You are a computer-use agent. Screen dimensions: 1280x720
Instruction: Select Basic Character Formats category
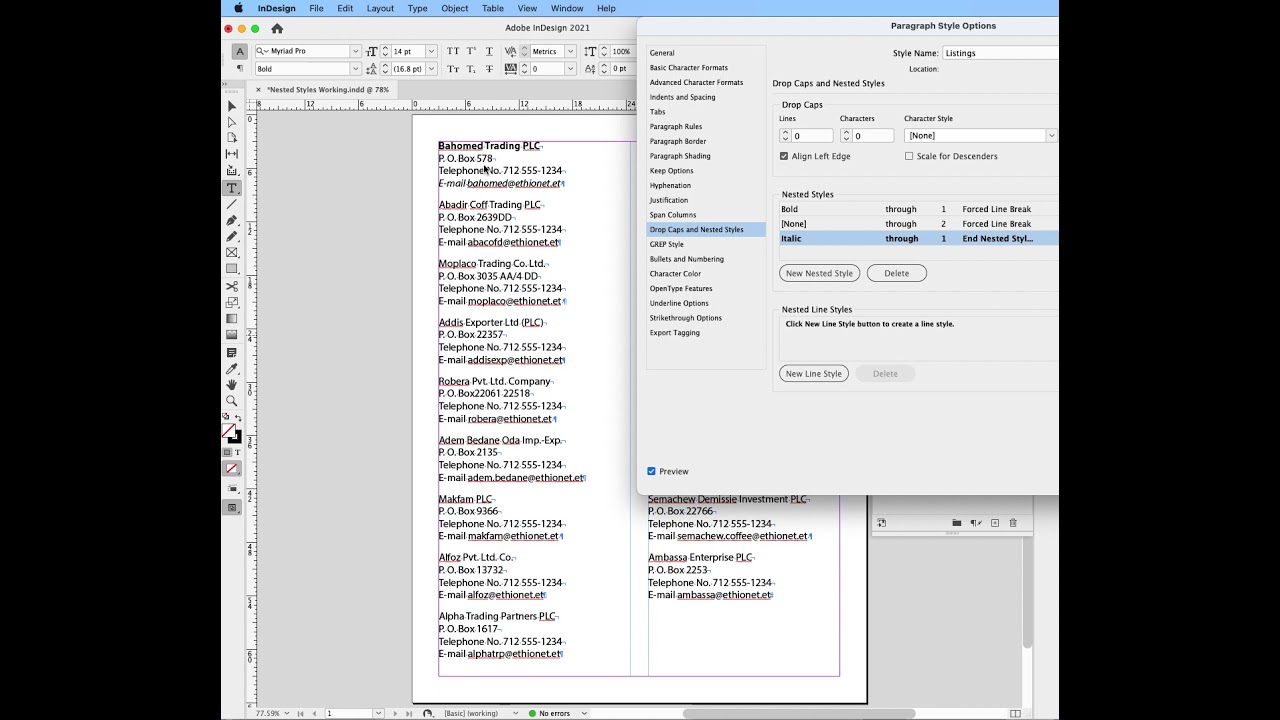coord(689,68)
